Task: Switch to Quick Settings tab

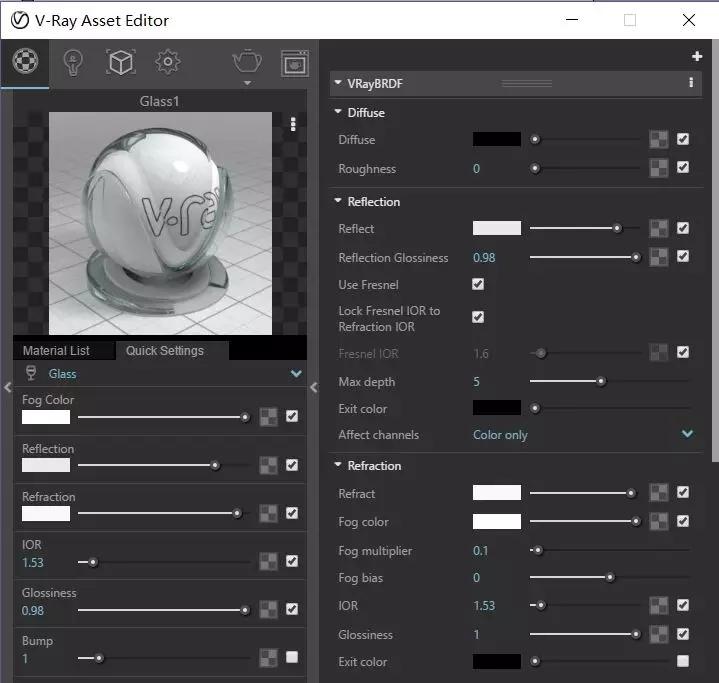Action: pos(172,350)
